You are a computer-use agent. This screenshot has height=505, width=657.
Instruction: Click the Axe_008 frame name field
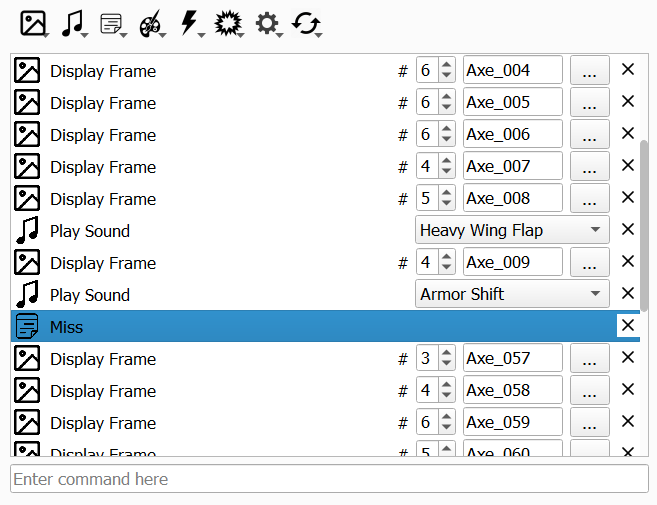pyautogui.click(x=512, y=199)
